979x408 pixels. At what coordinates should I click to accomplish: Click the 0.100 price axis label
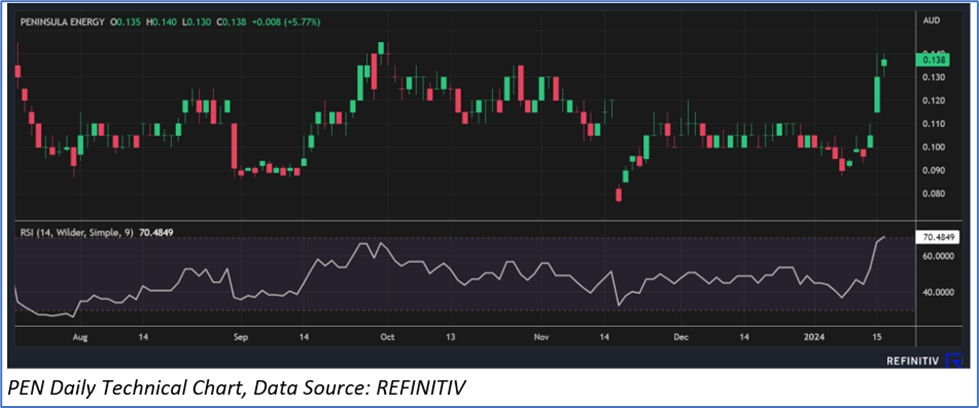pyautogui.click(x=933, y=147)
